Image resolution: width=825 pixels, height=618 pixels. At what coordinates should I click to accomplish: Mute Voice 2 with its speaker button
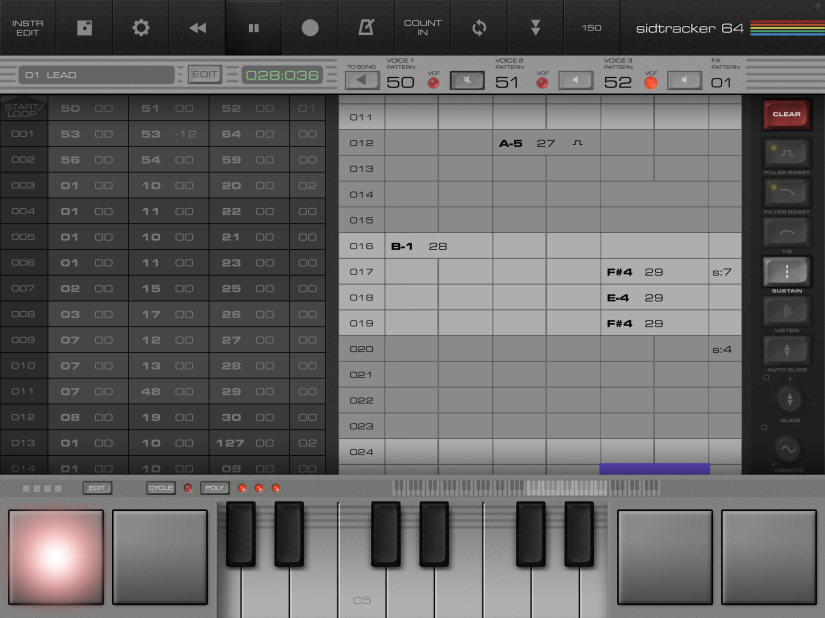point(576,80)
